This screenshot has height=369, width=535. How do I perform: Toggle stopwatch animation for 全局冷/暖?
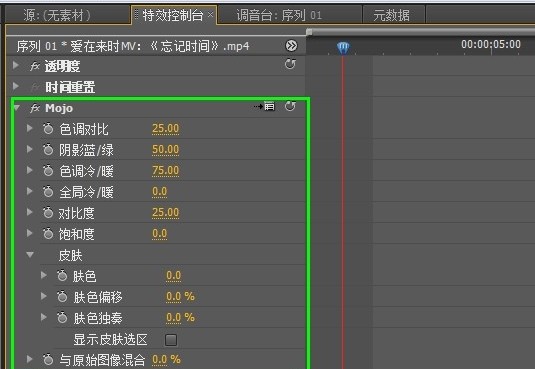click(48, 192)
